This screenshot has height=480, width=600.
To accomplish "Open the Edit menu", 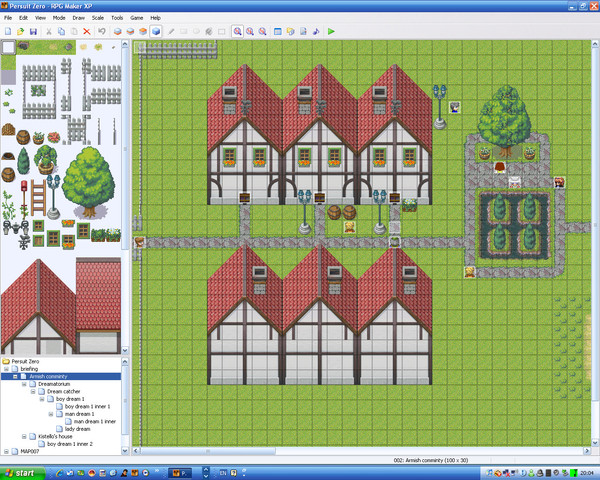I will pyautogui.click(x=23, y=18).
